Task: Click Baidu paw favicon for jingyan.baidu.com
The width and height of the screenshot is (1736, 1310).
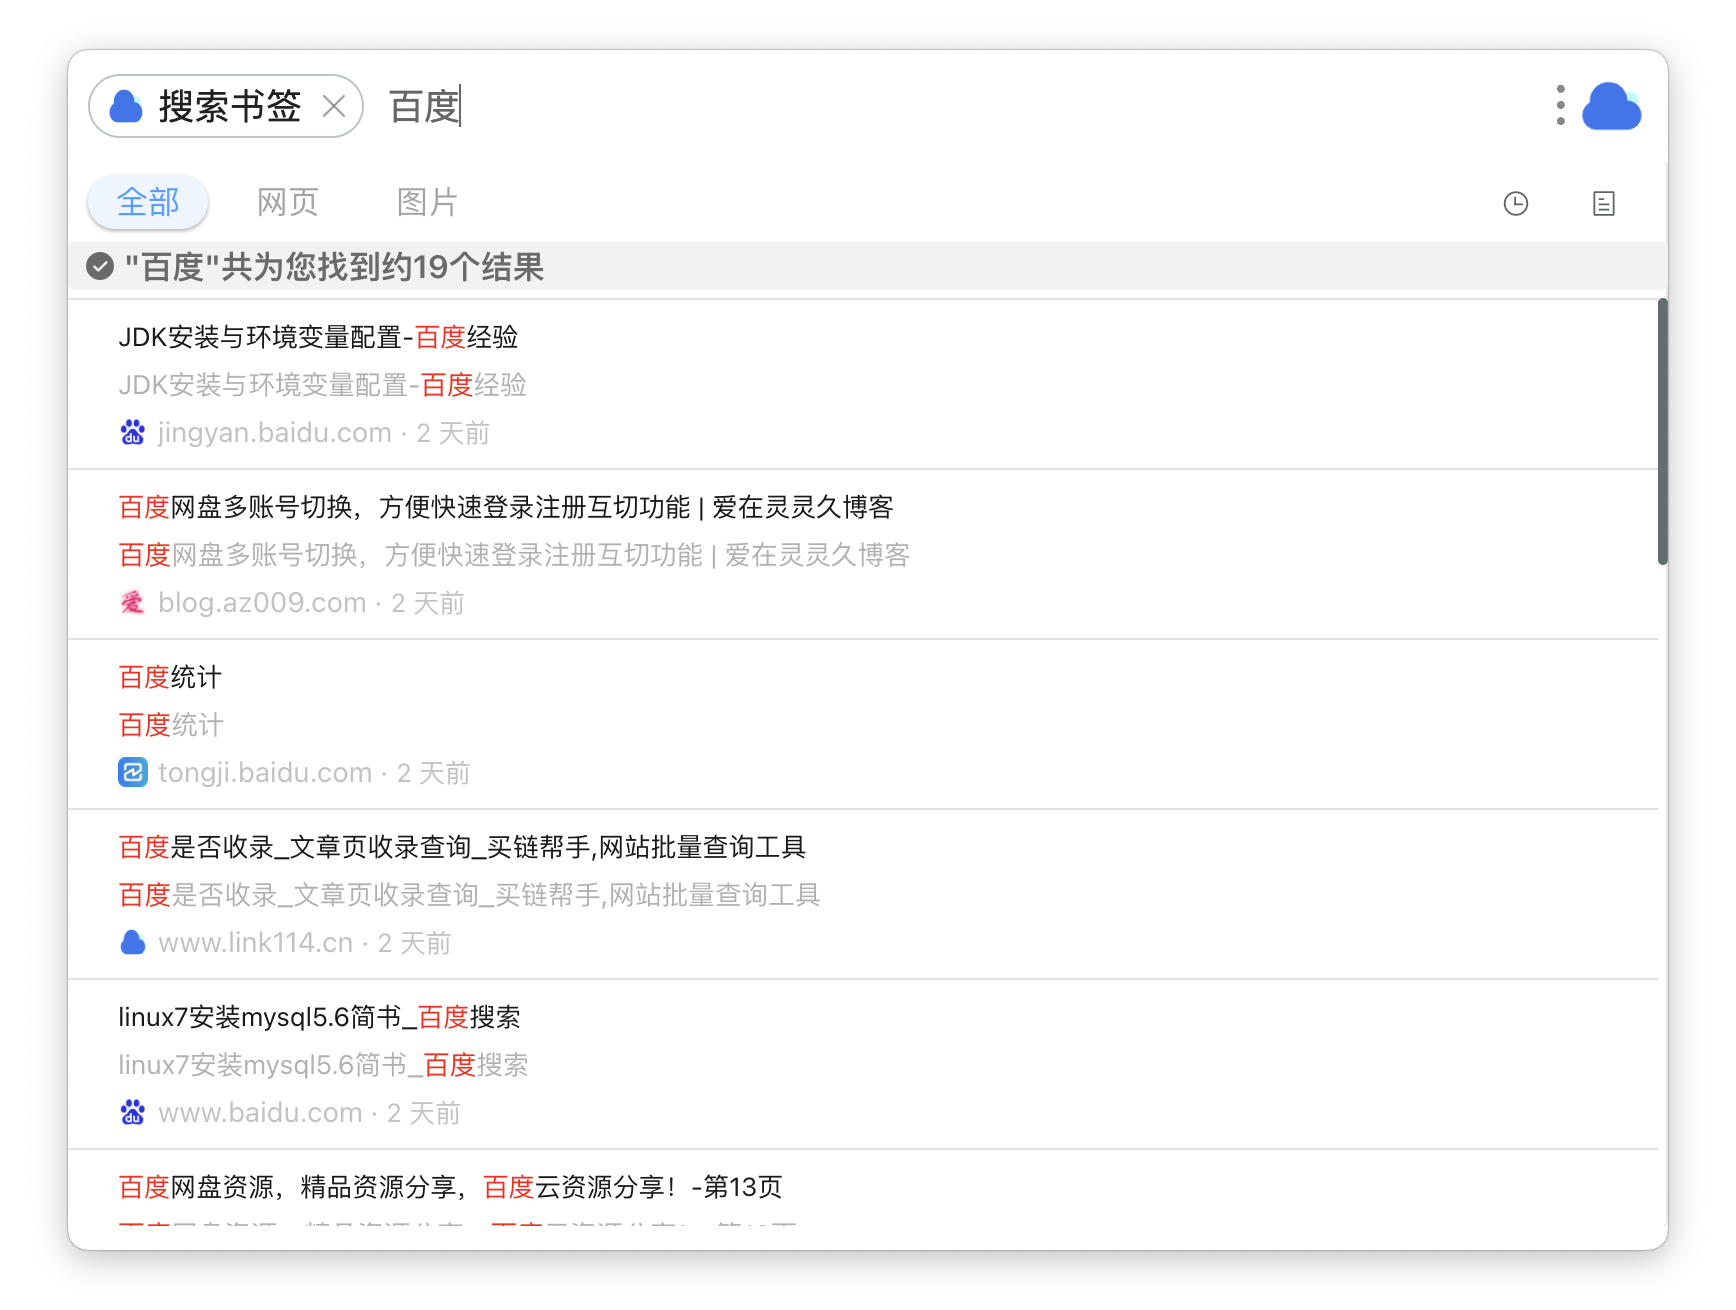Action: pyautogui.click(x=133, y=433)
